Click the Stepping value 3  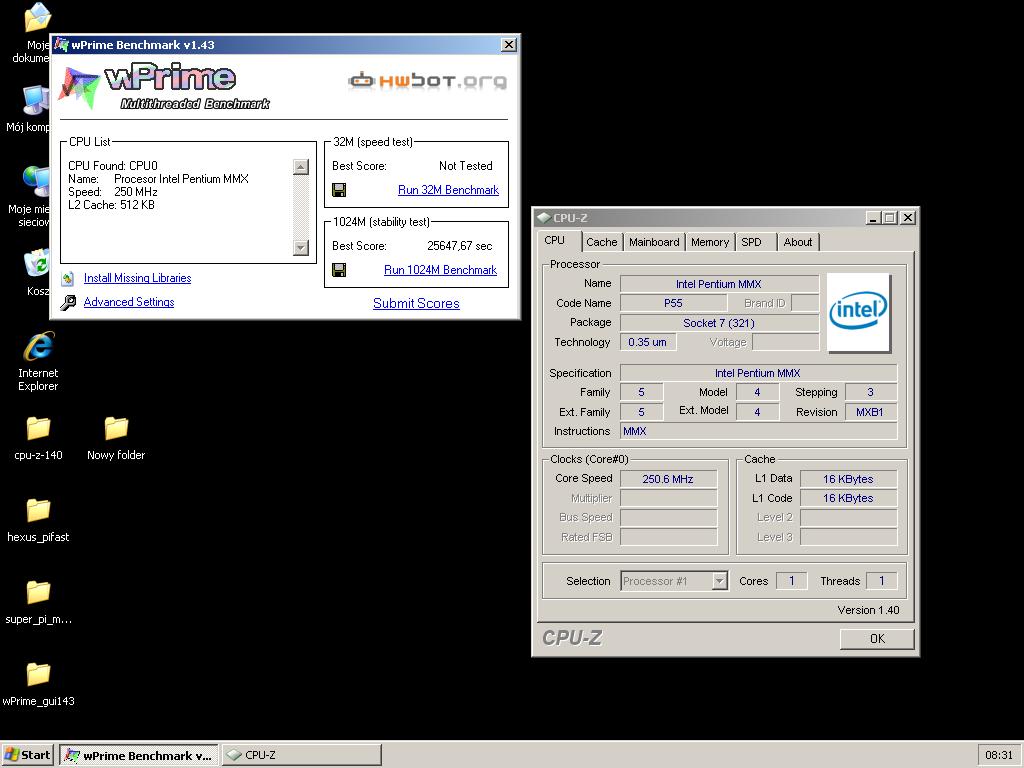pos(870,392)
